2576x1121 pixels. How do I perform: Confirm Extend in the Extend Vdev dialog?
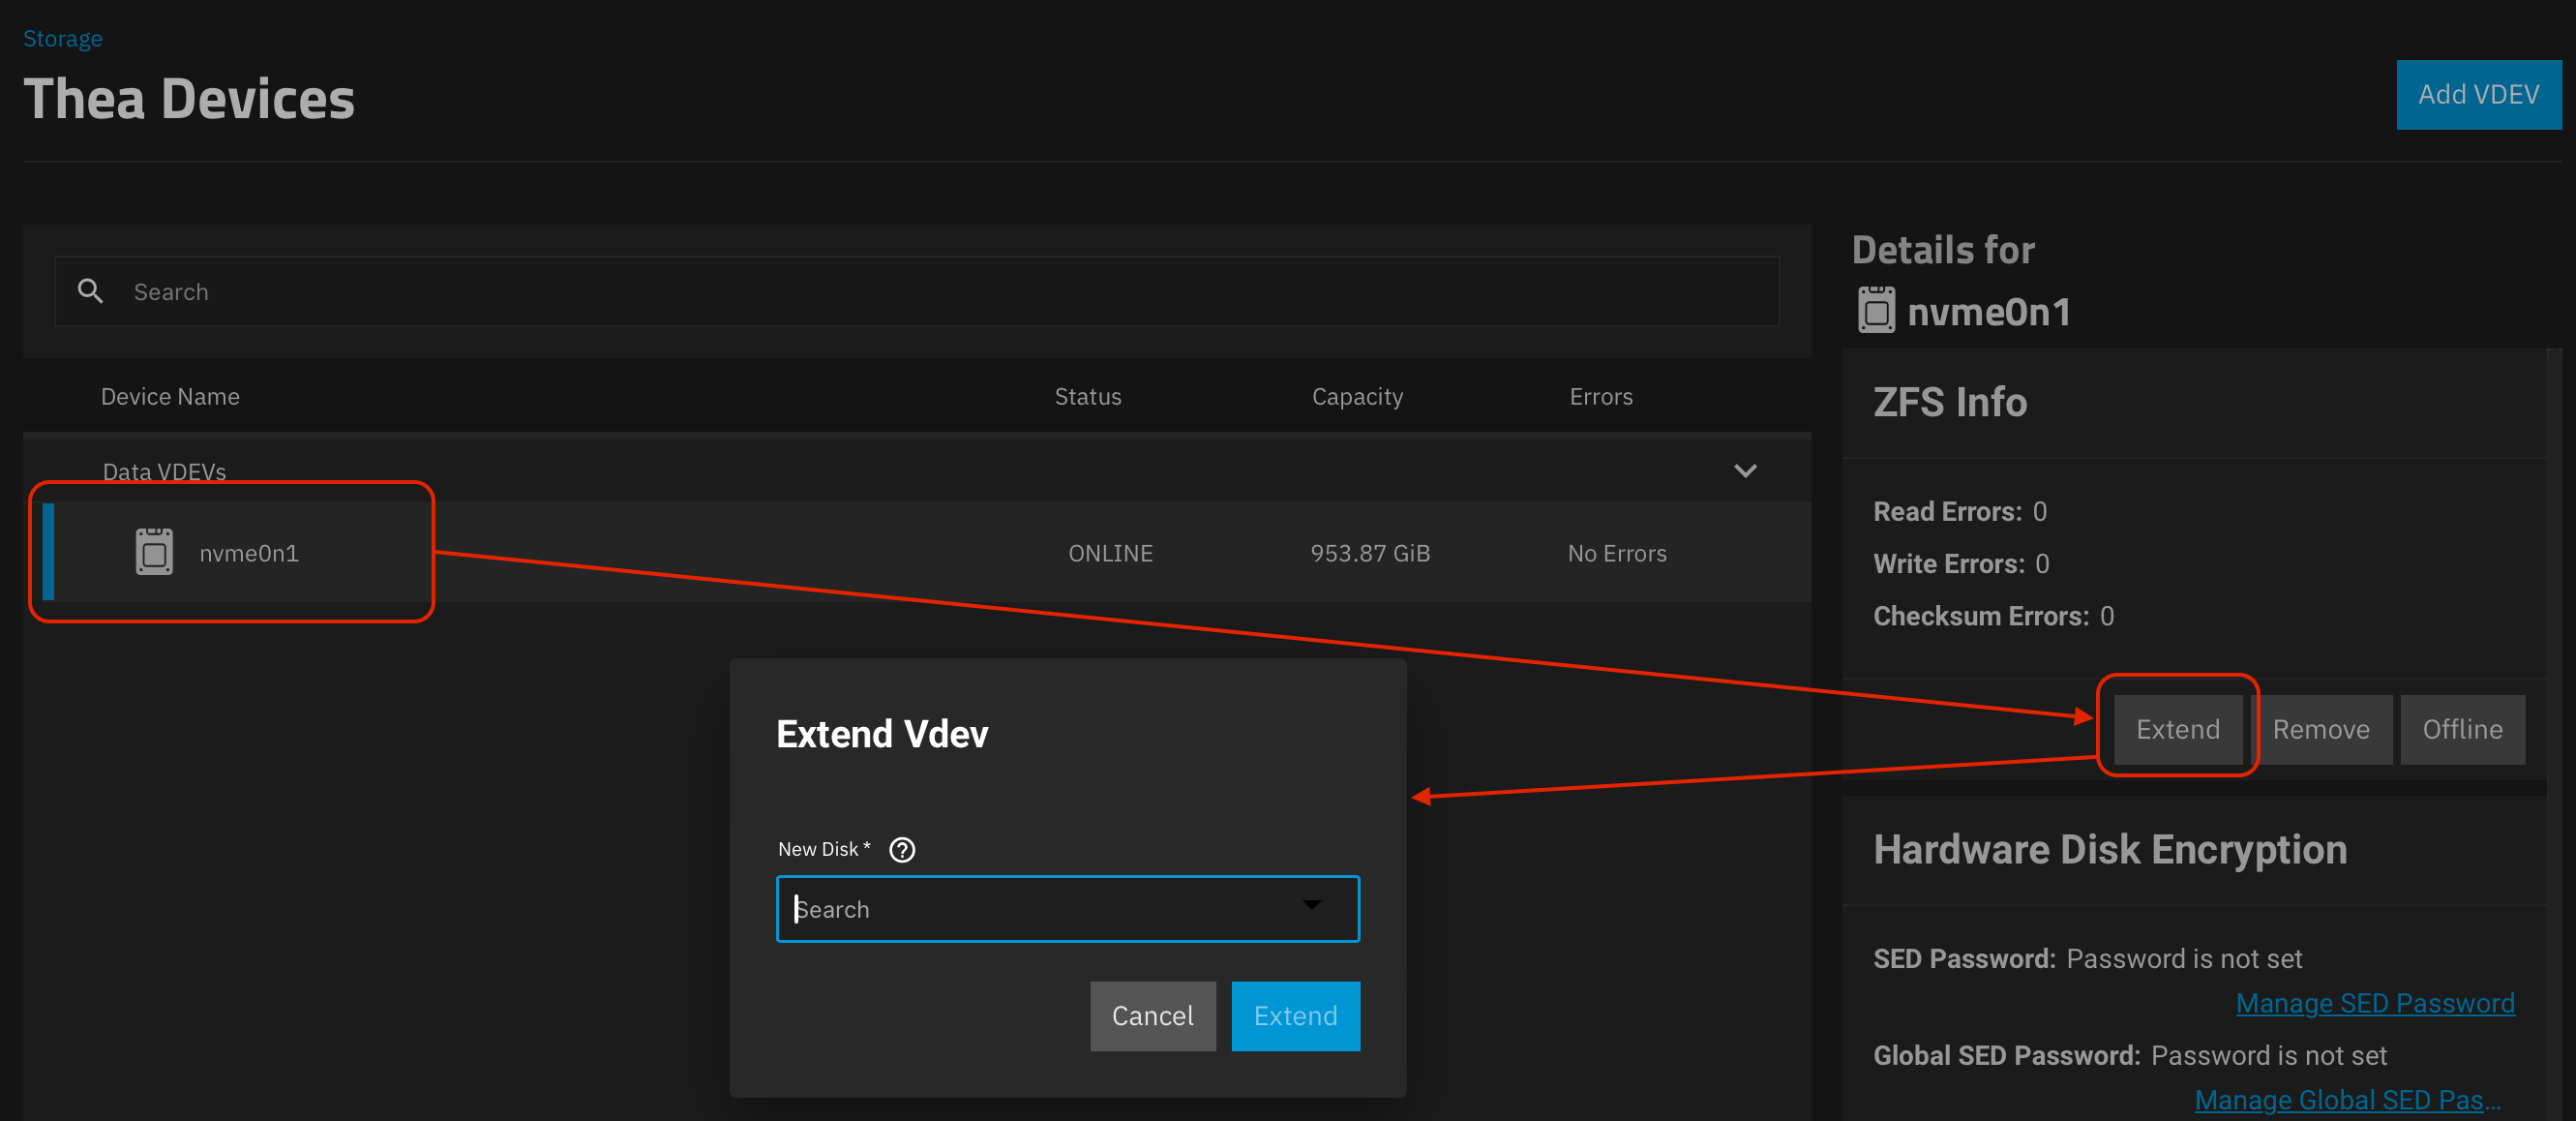pyautogui.click(x=1295, y=1016)
